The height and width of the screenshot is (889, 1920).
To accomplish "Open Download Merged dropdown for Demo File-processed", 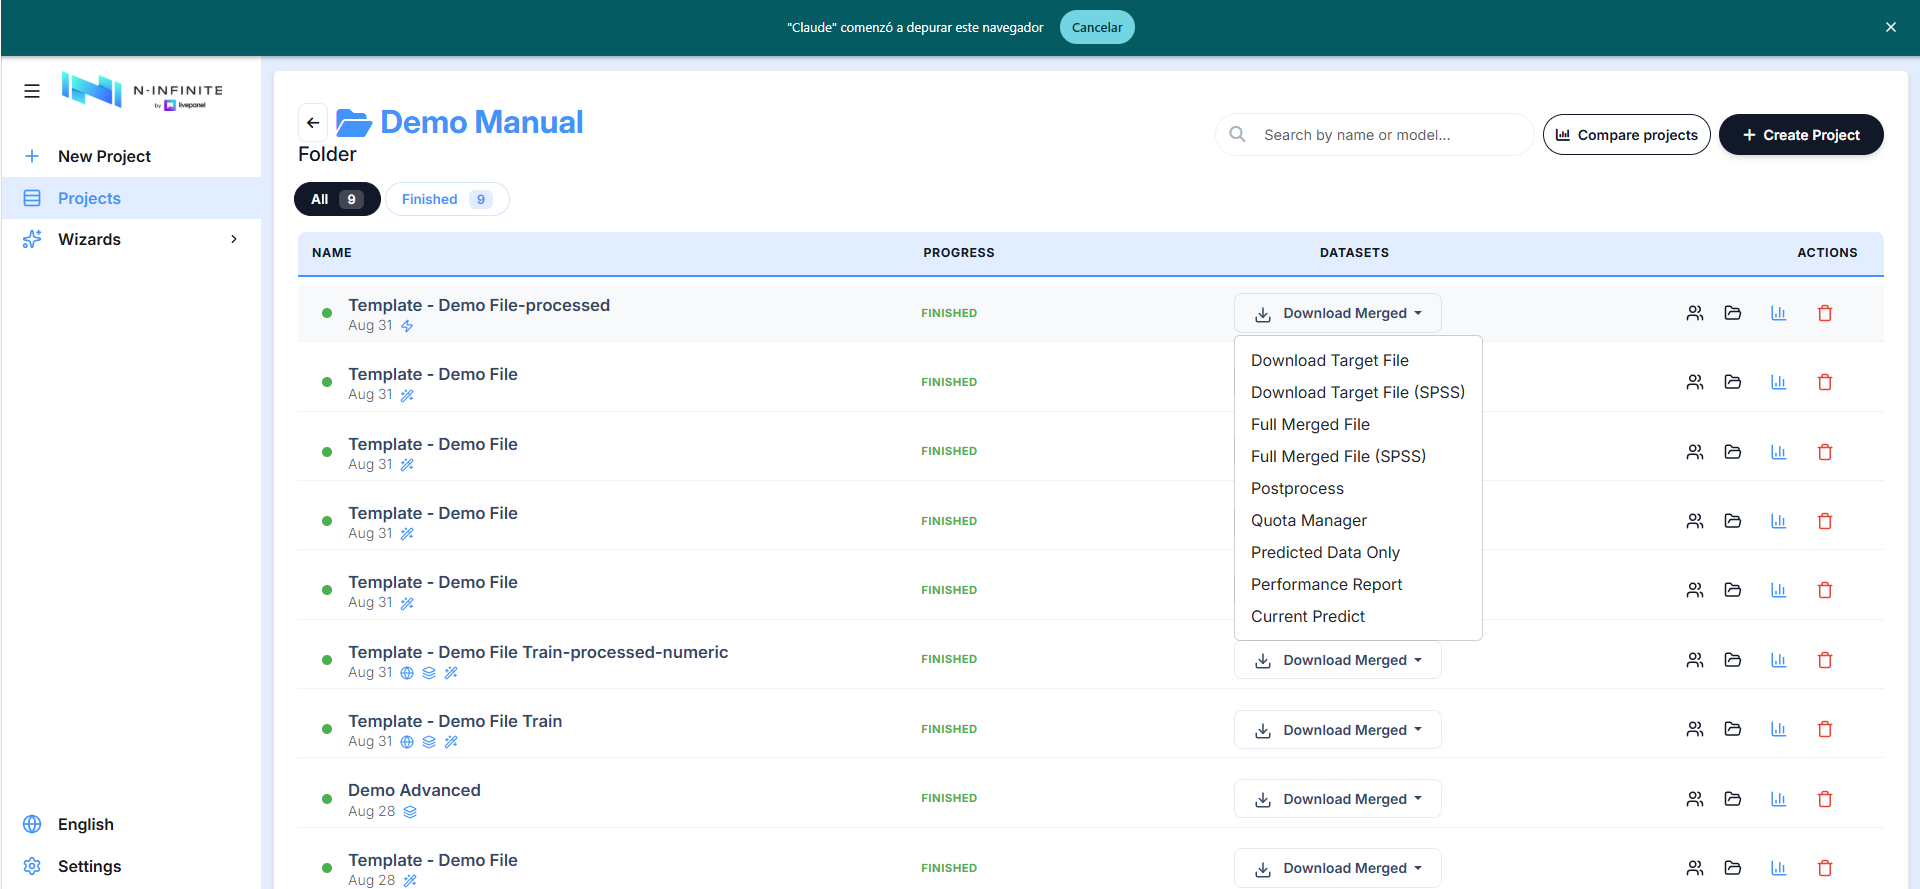I will 1338,313.
